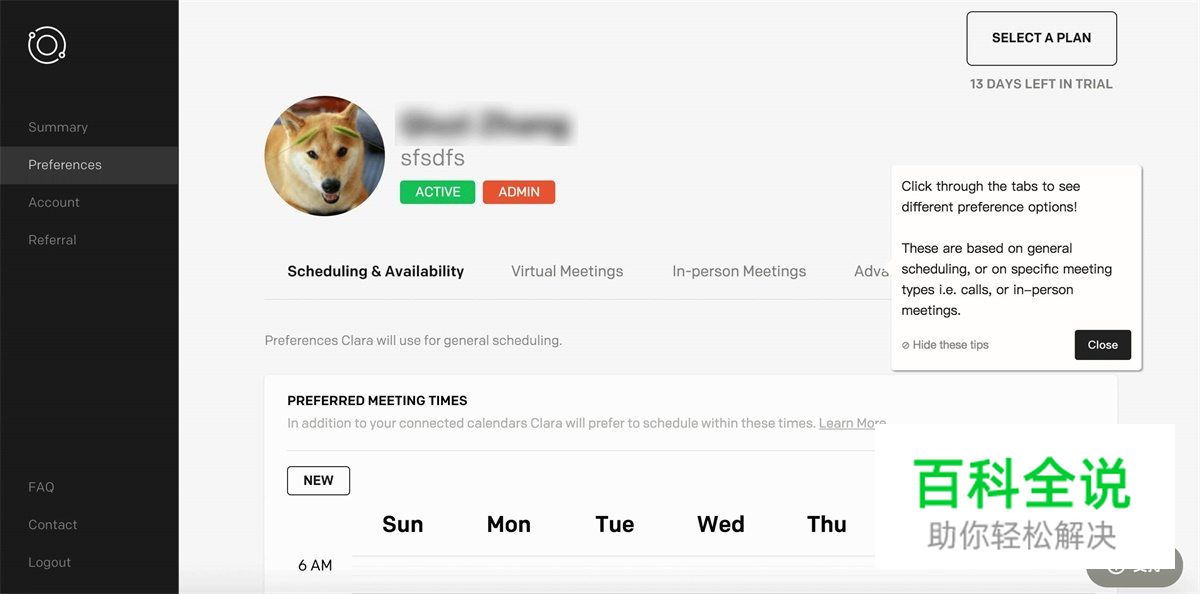Switch to Scheduling & Availability tab
Image resolution: width=1200 pixels, height=594 pixels.
coord(375,271)
